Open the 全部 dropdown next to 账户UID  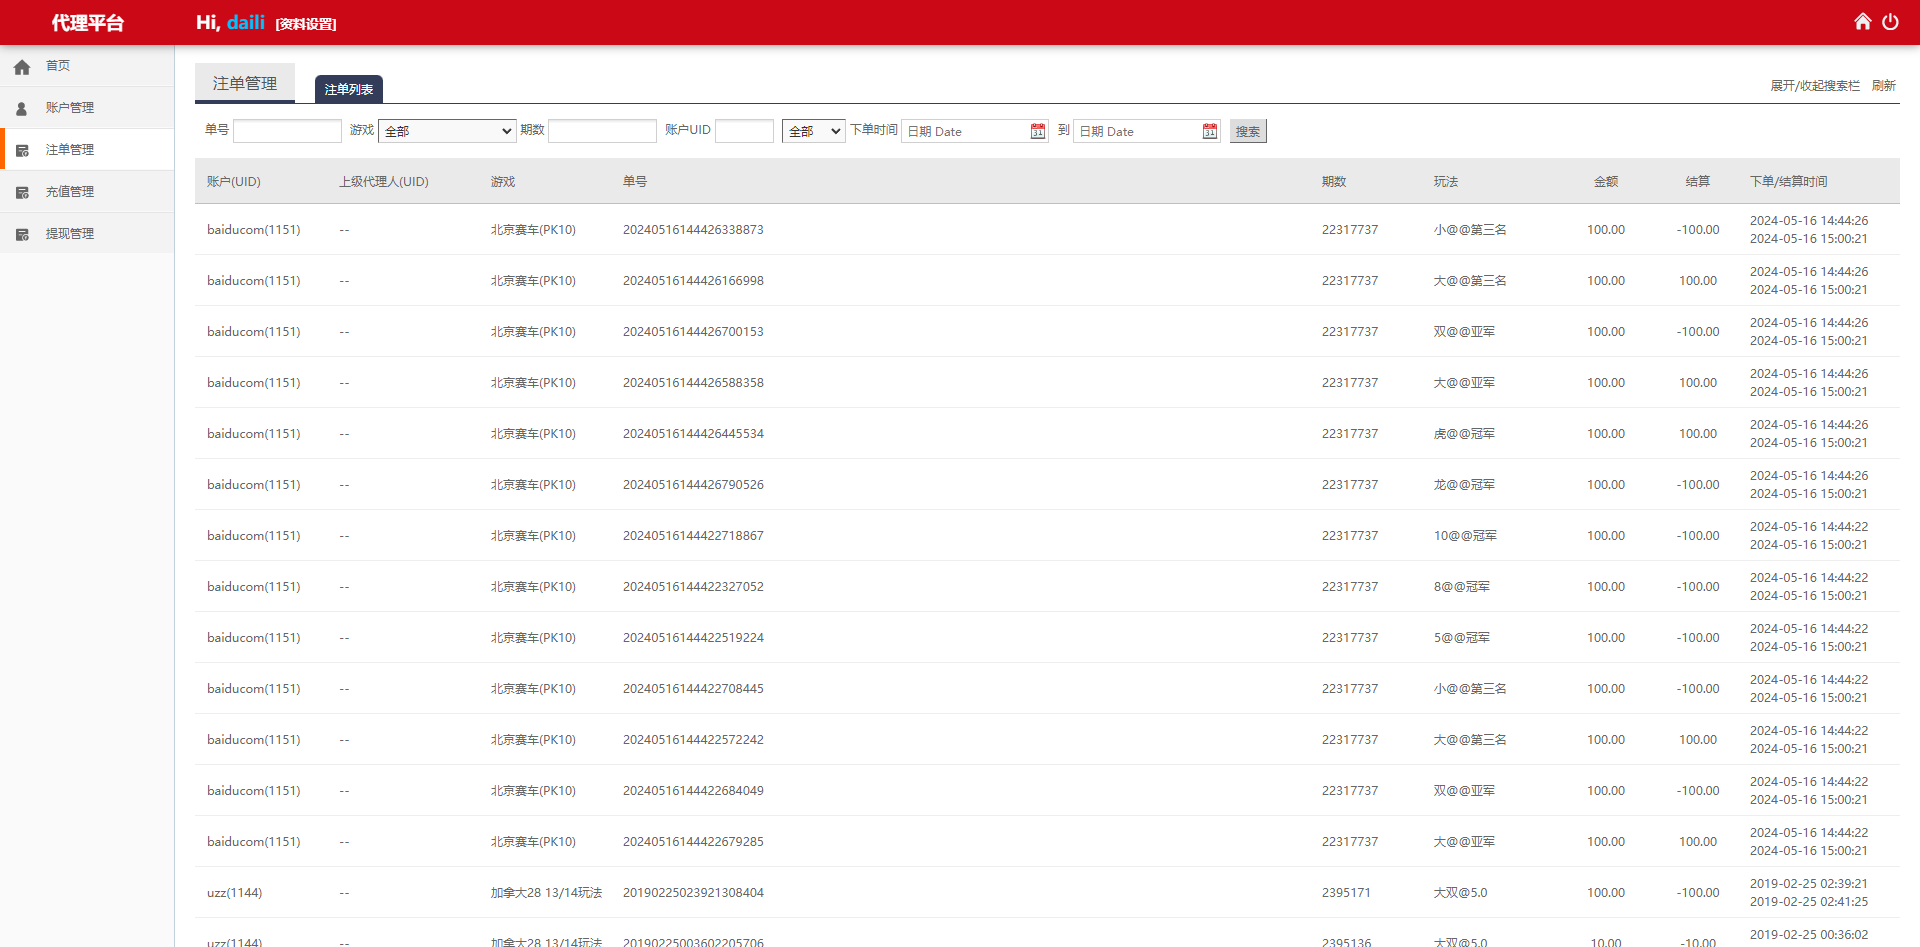point(814,131)
